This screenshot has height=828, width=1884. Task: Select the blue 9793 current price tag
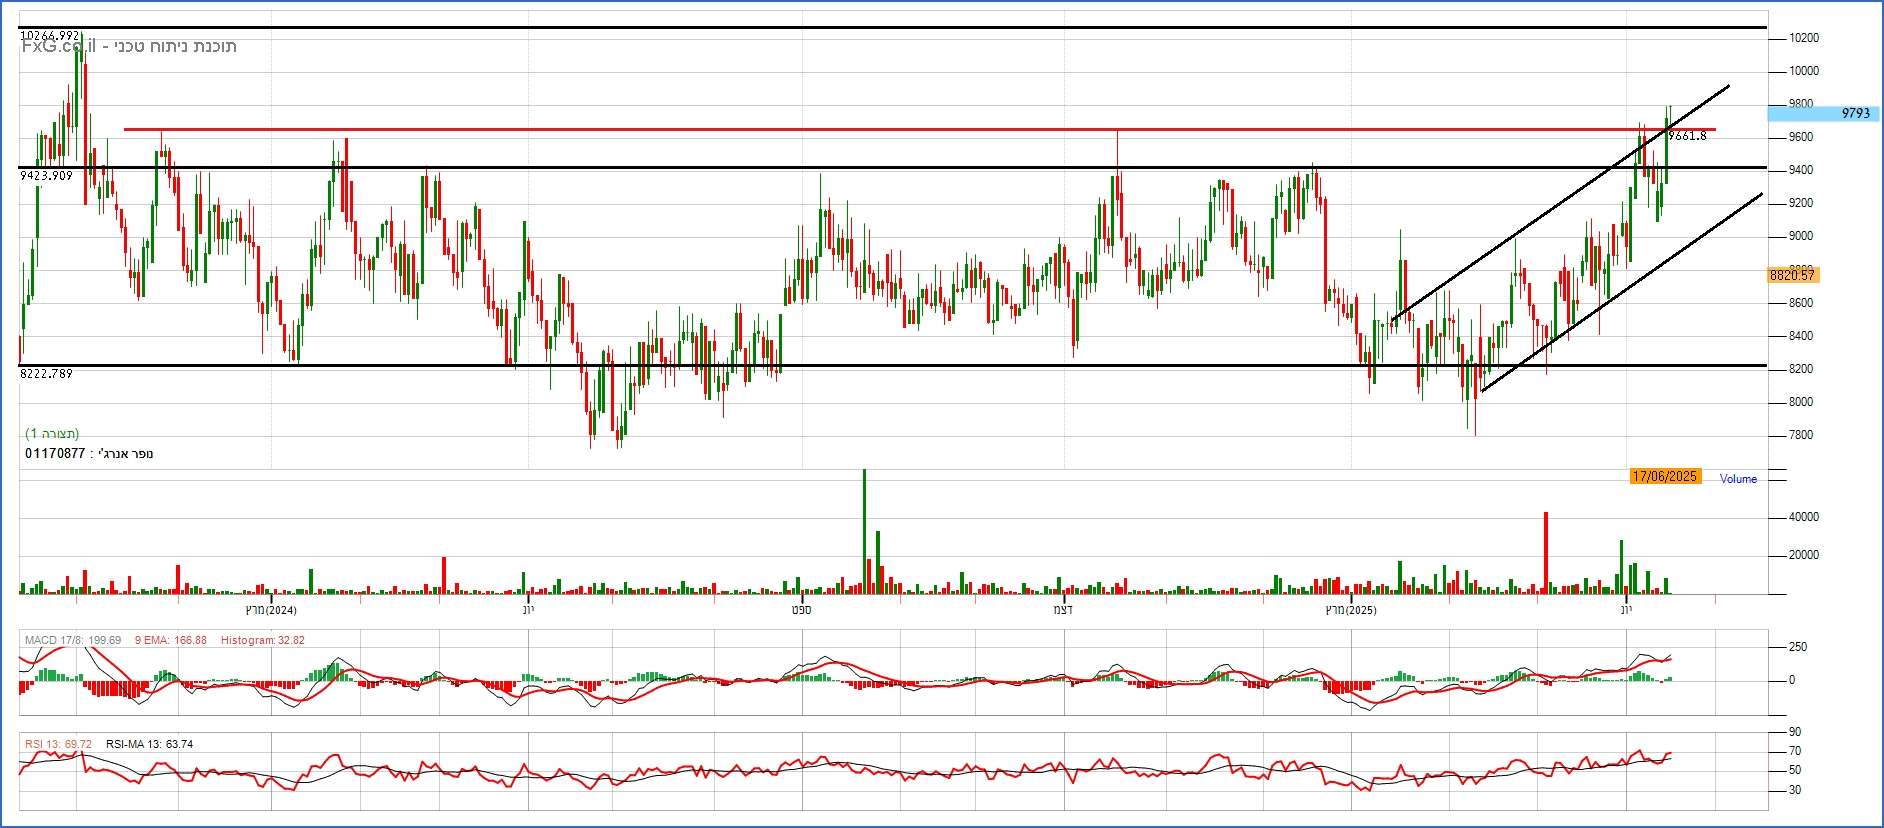coord(1854,113)
